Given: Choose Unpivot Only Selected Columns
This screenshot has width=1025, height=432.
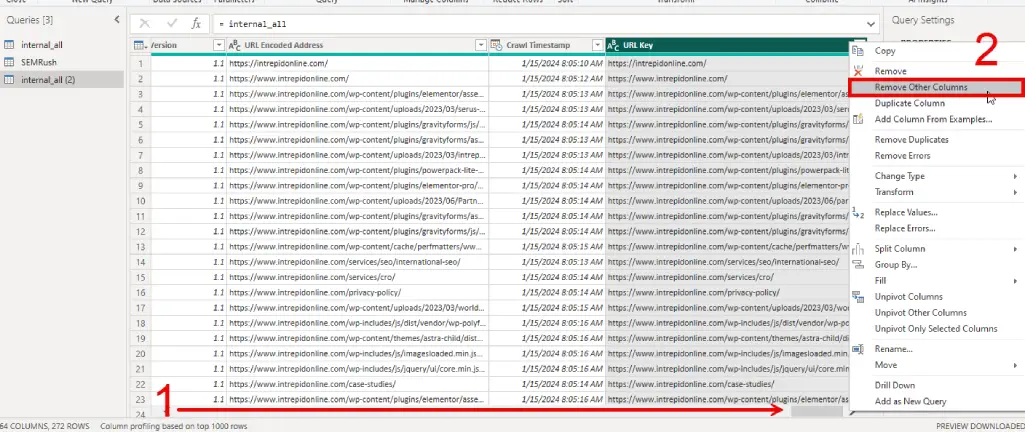Looking at the screenshot, I should pos(935,329).
